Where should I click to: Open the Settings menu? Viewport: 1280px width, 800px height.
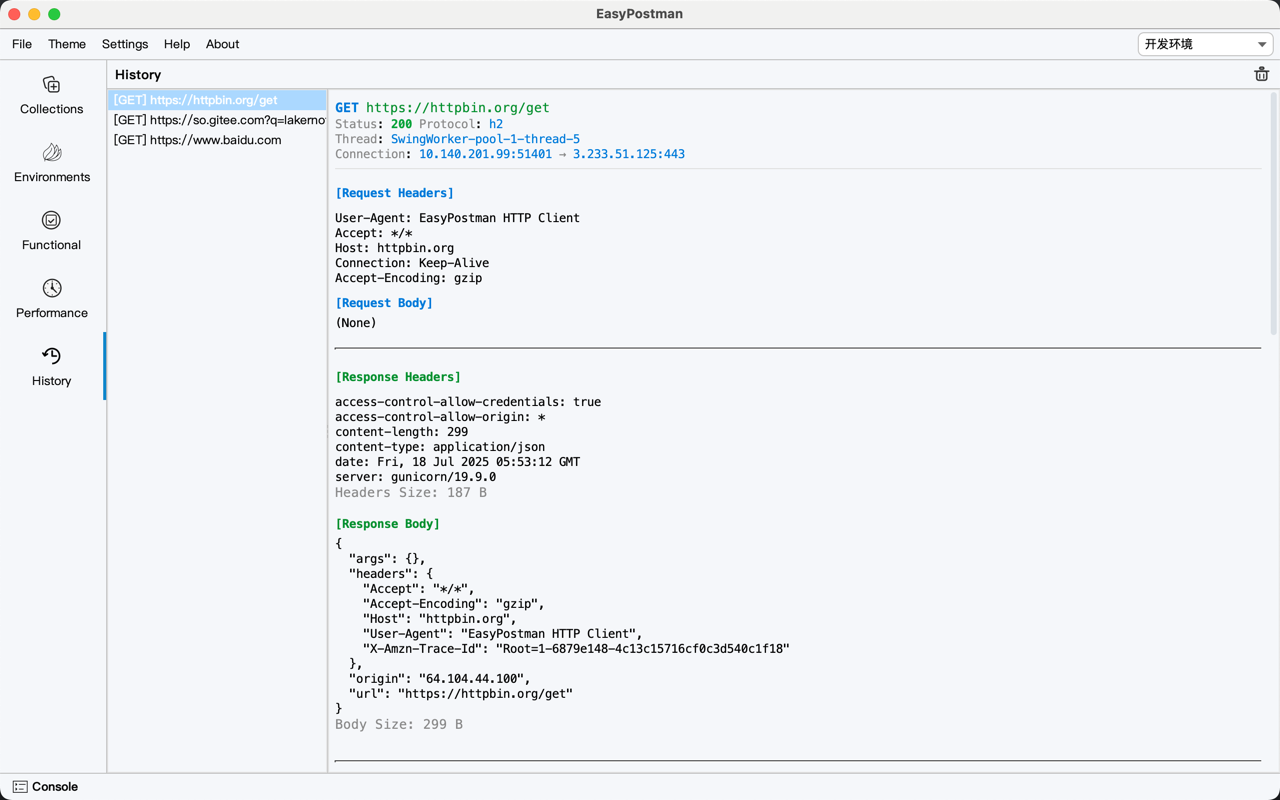(125, 44)
